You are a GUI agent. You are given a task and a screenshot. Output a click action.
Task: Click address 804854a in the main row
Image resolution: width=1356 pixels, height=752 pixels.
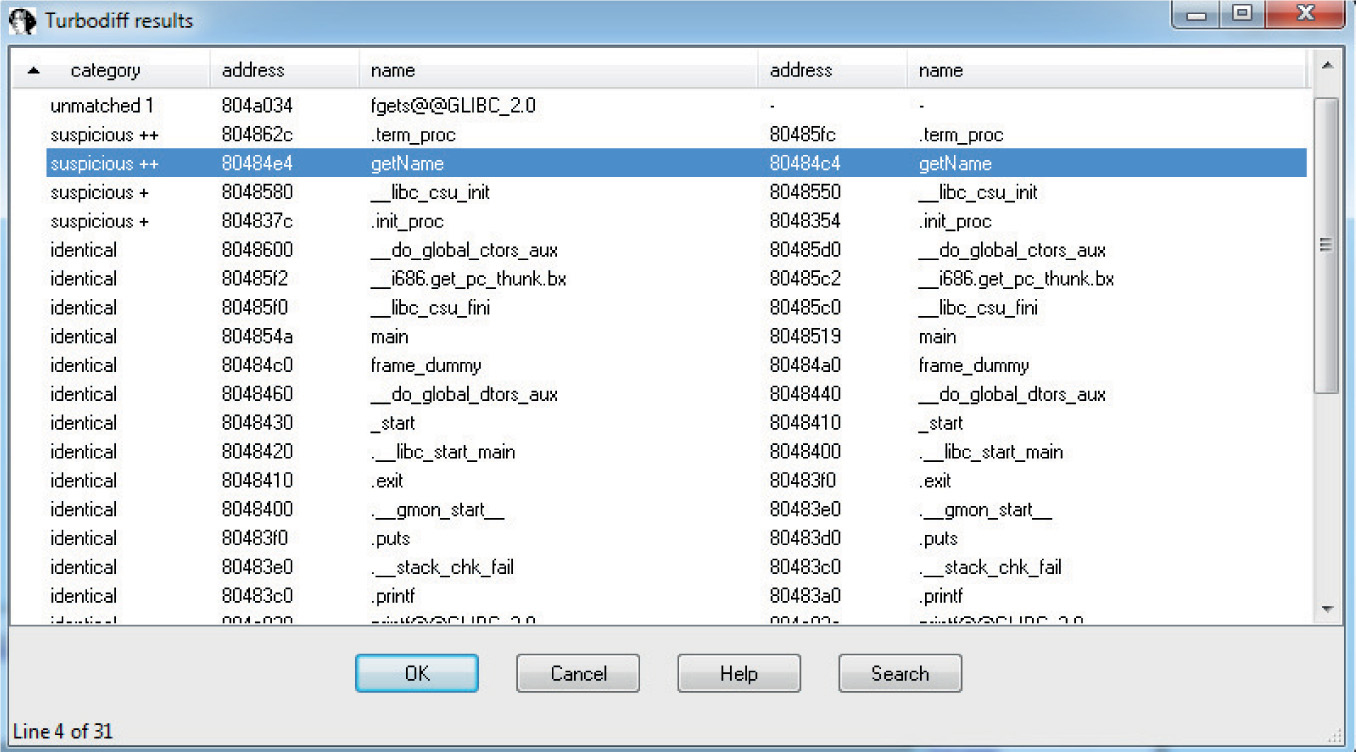(257, 337)
